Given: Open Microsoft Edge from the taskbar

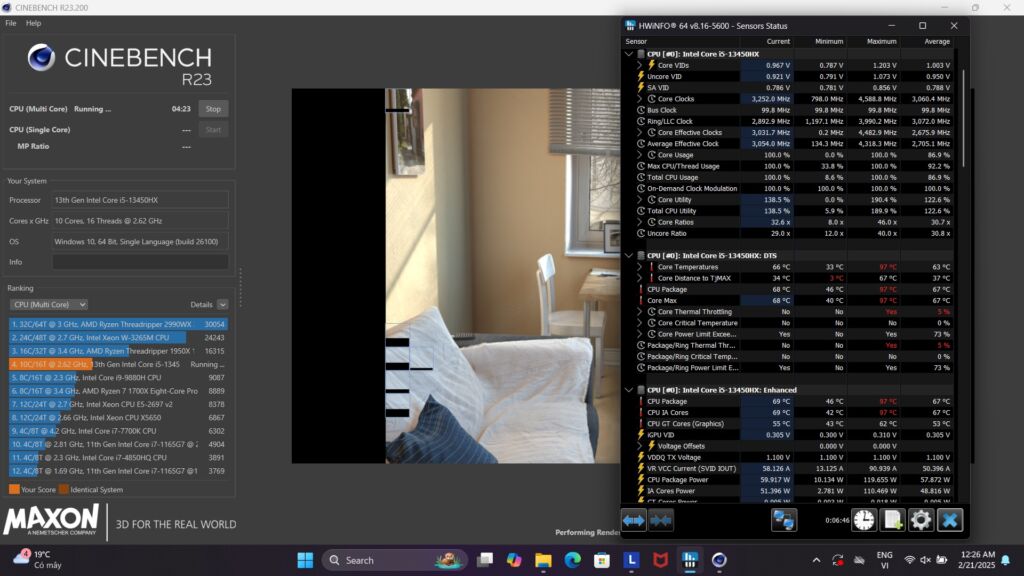Looking at the screenshot, I should tap(573, 560).
